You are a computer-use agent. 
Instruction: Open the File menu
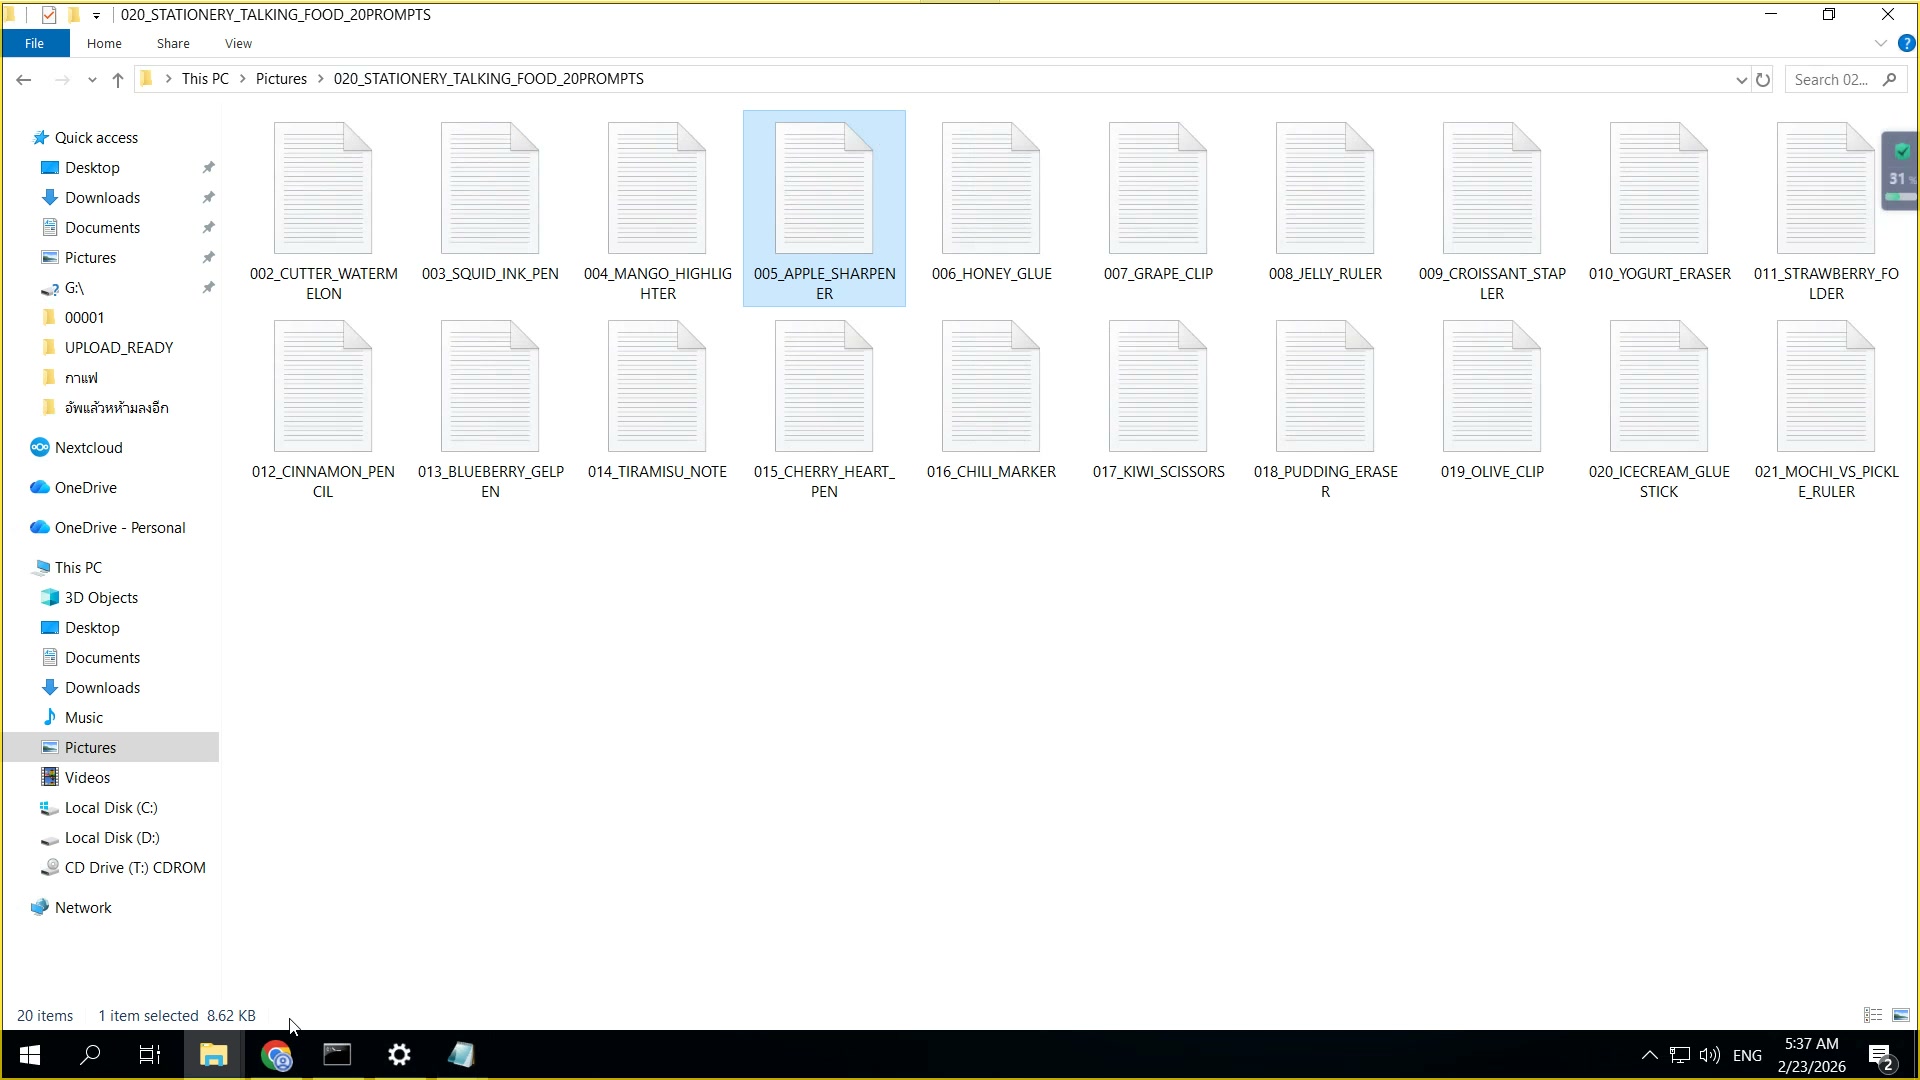35,43
